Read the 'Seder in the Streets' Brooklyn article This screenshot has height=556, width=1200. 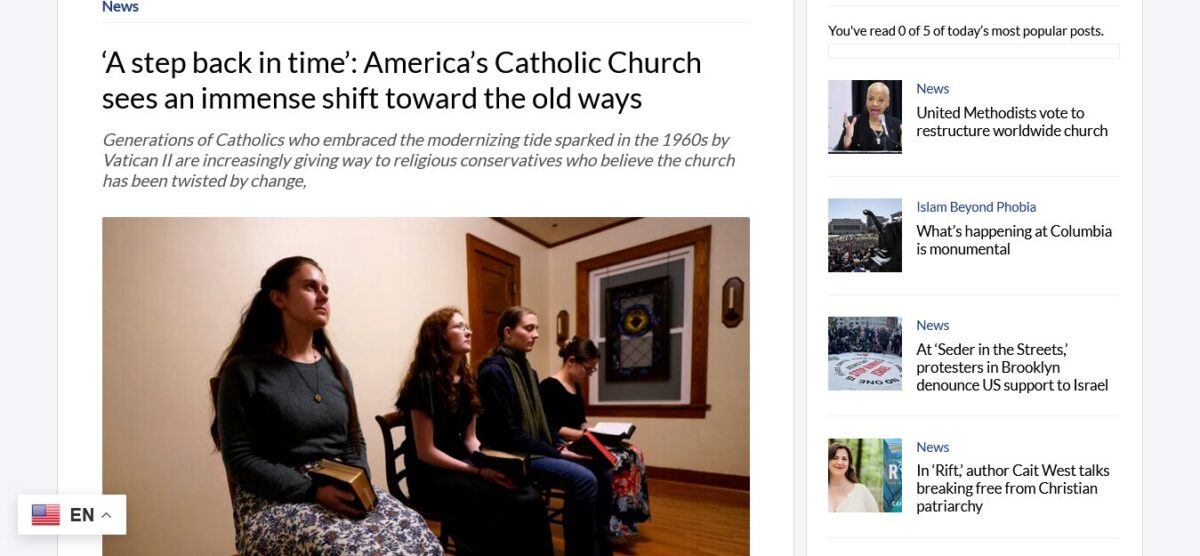click(1012, 367)
